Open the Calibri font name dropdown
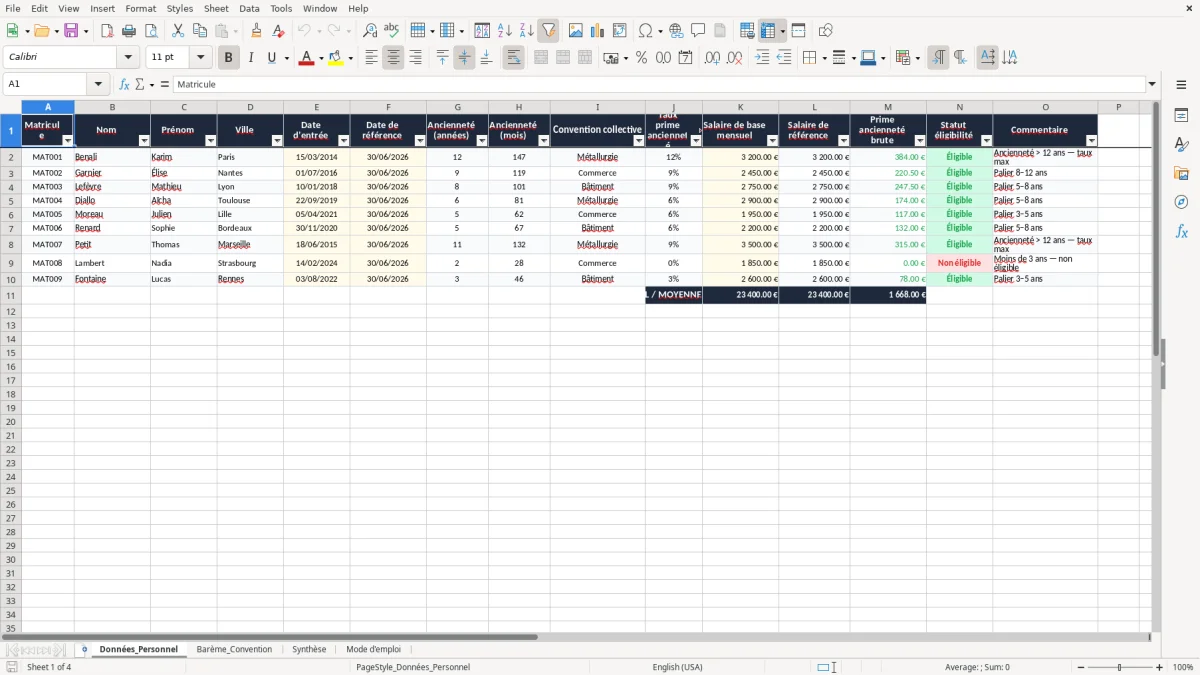The width and height of the screenshot is (1200, 675). tap(128, 58)
